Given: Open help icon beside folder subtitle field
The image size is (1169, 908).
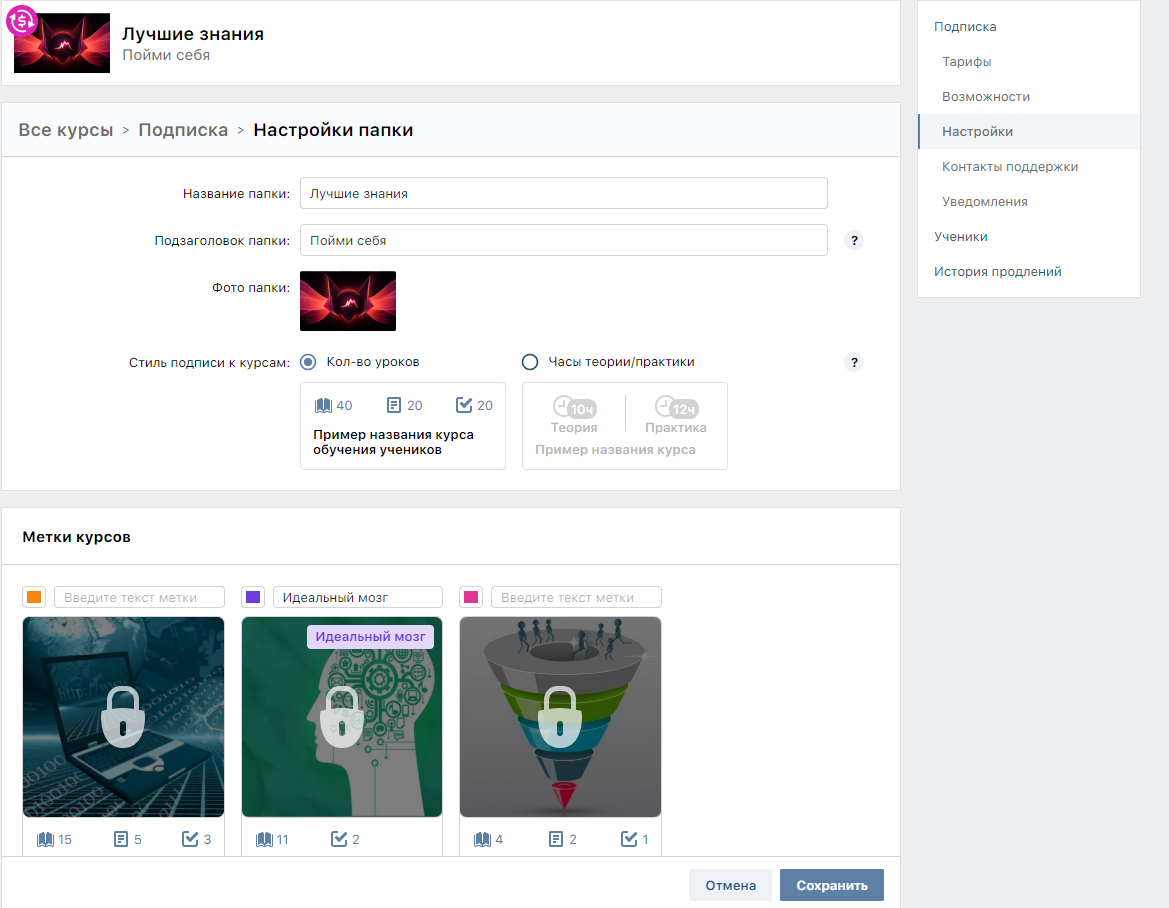Looking at the screenshot, I should pos(854,240).
